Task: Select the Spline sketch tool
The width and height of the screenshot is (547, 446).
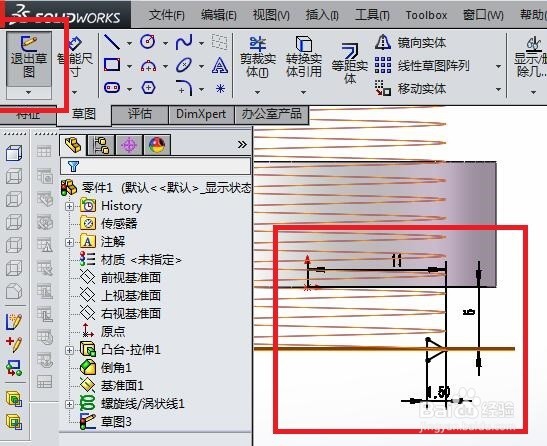Action: pyautogui.click(x=184, y=42)
